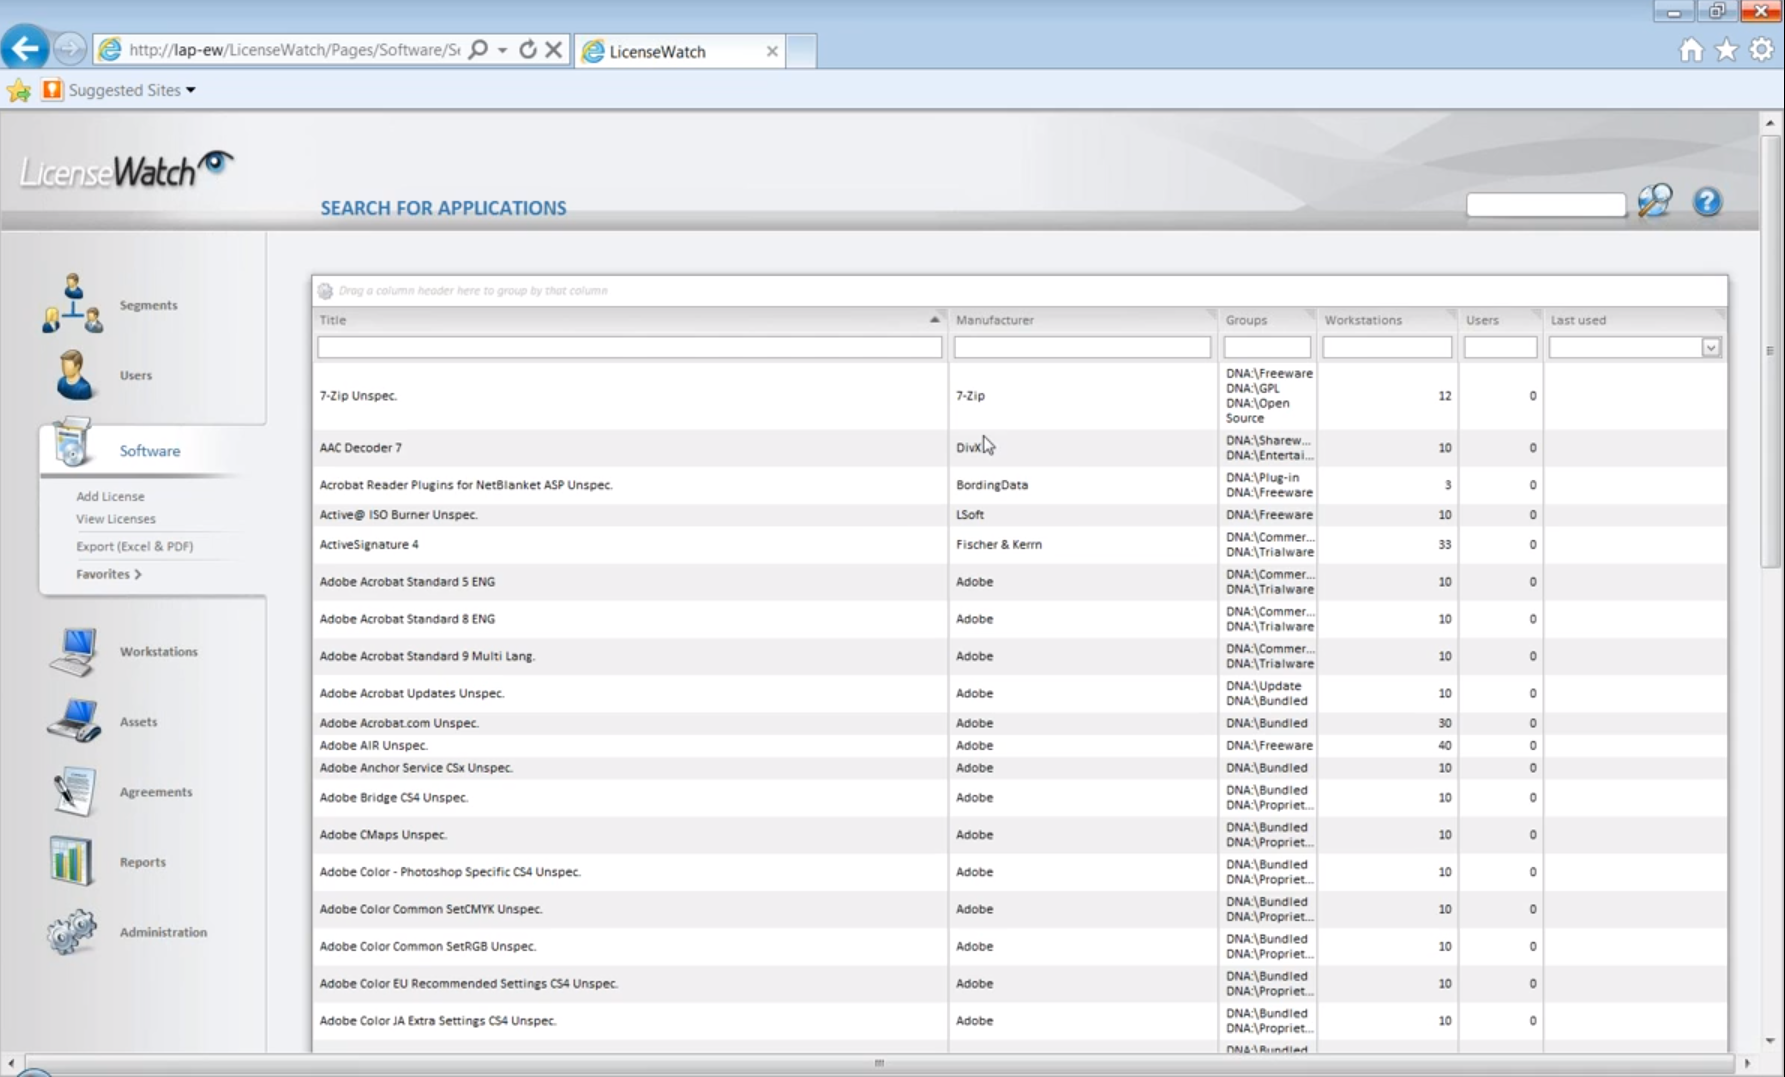Click the Suggested Sites orange icon
Screen dimensions: 1785x1077
pyautogui.click(x=52, y=90)
